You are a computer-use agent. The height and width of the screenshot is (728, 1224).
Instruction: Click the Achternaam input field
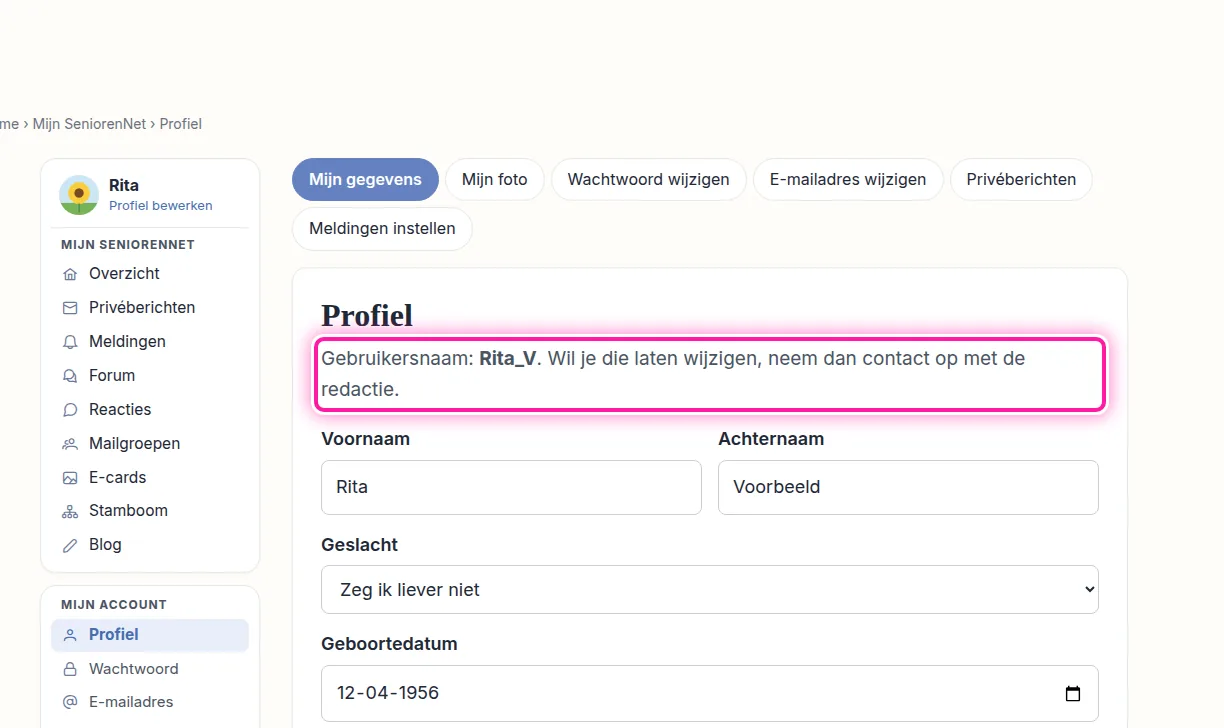[908, 488]
